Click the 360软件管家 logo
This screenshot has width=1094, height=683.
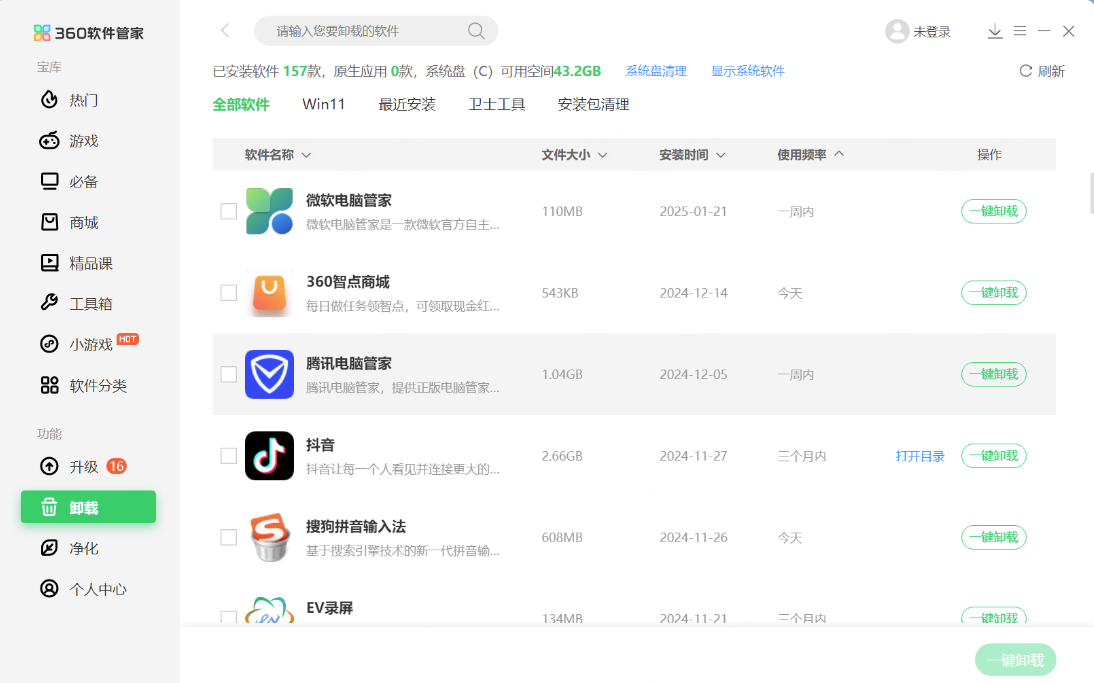[x=89, y=33]
